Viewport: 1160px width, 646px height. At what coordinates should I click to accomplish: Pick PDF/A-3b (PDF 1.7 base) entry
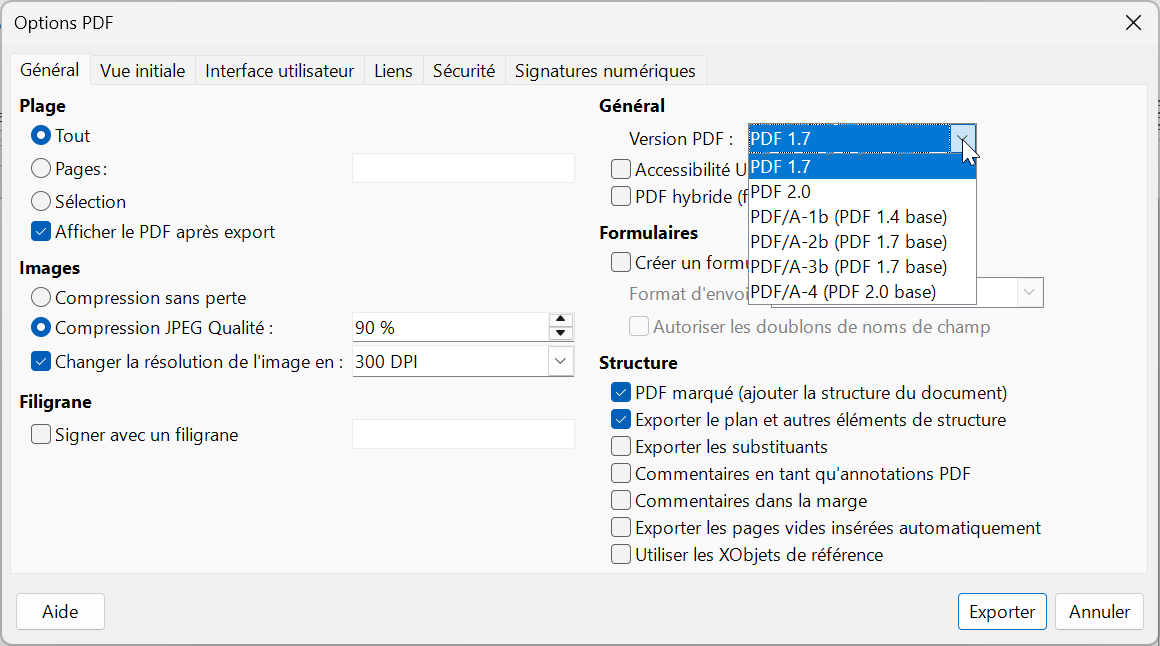coord(848,267)
